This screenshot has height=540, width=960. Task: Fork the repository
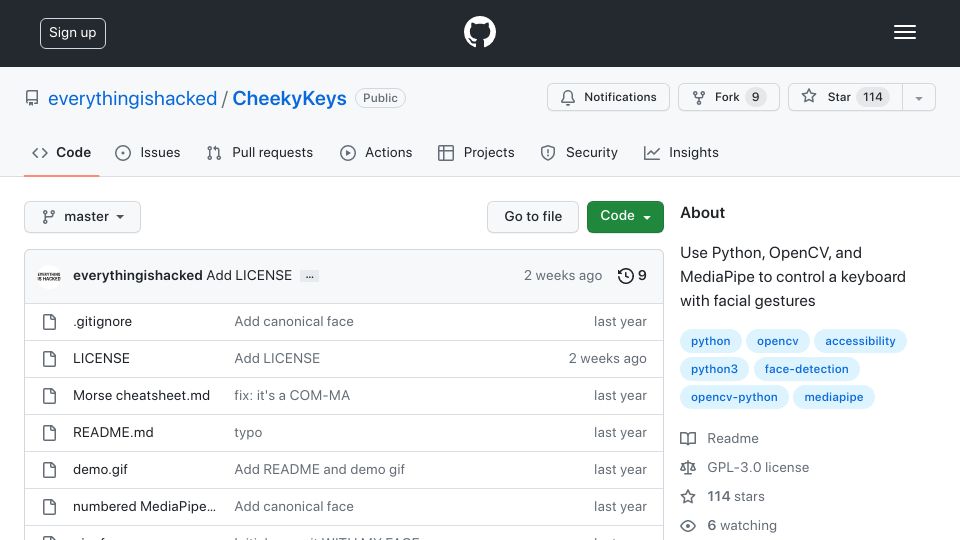[728, 97]
